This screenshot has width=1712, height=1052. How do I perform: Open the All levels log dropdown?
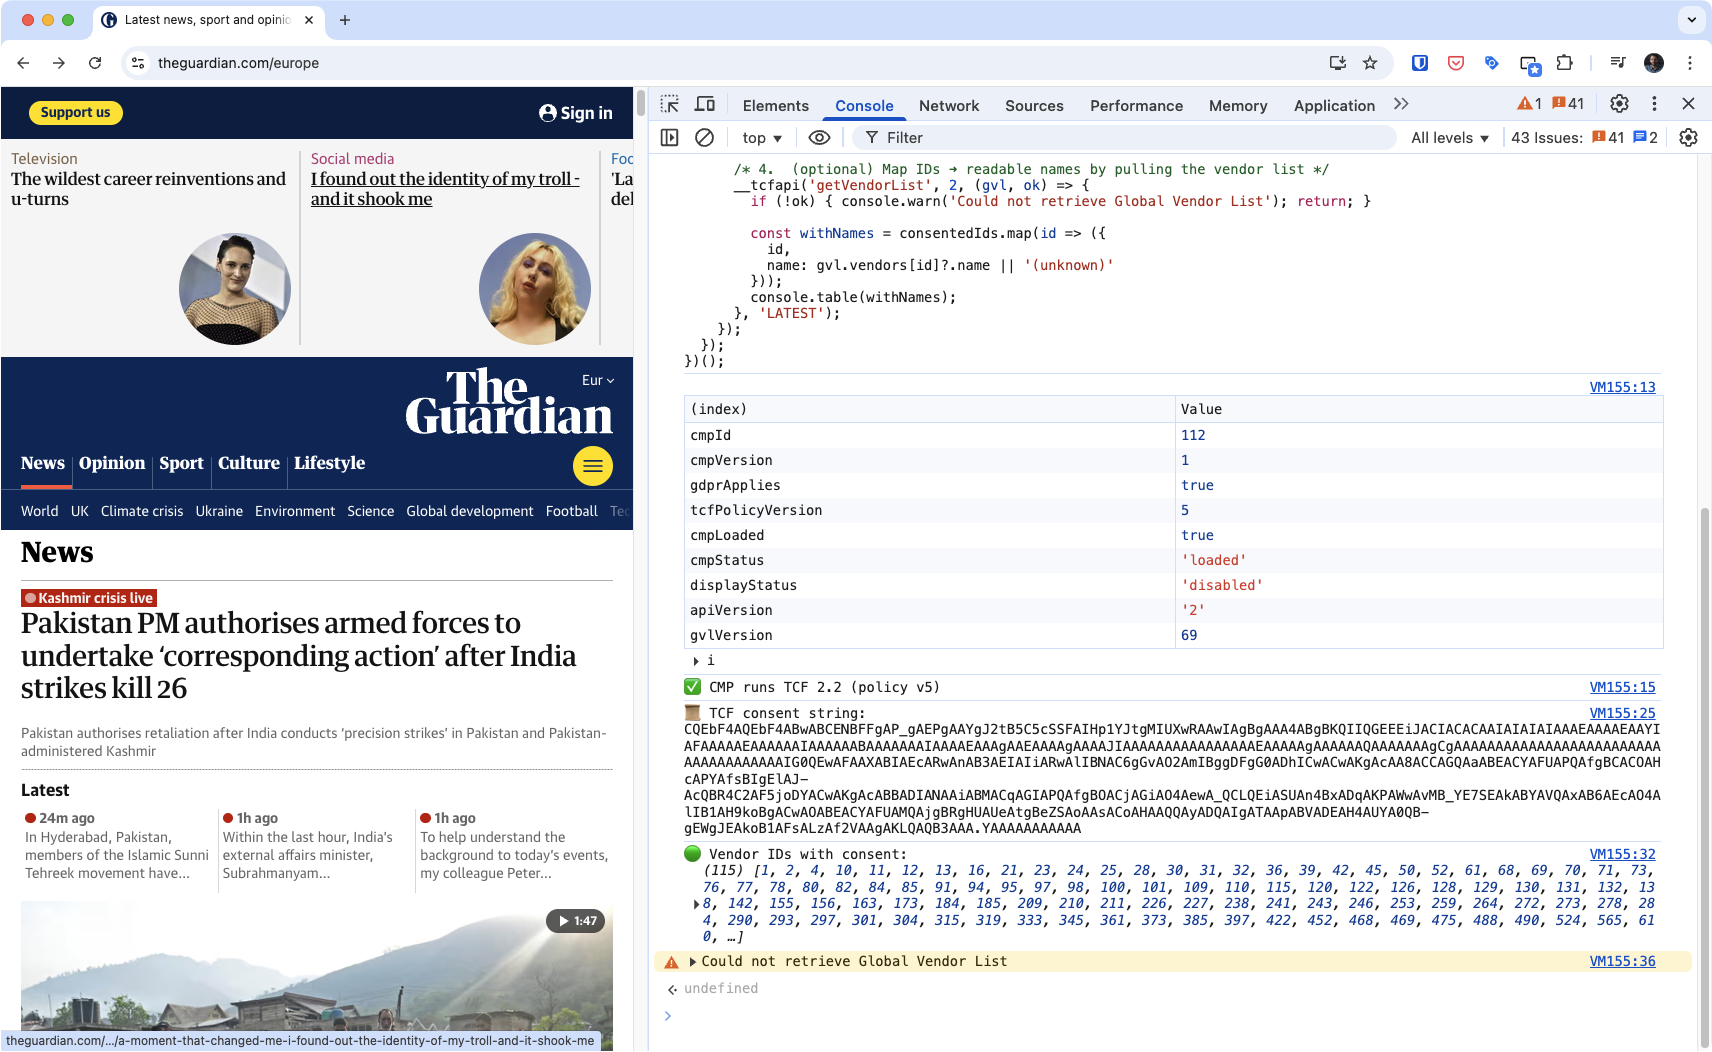pos(1449,138)
